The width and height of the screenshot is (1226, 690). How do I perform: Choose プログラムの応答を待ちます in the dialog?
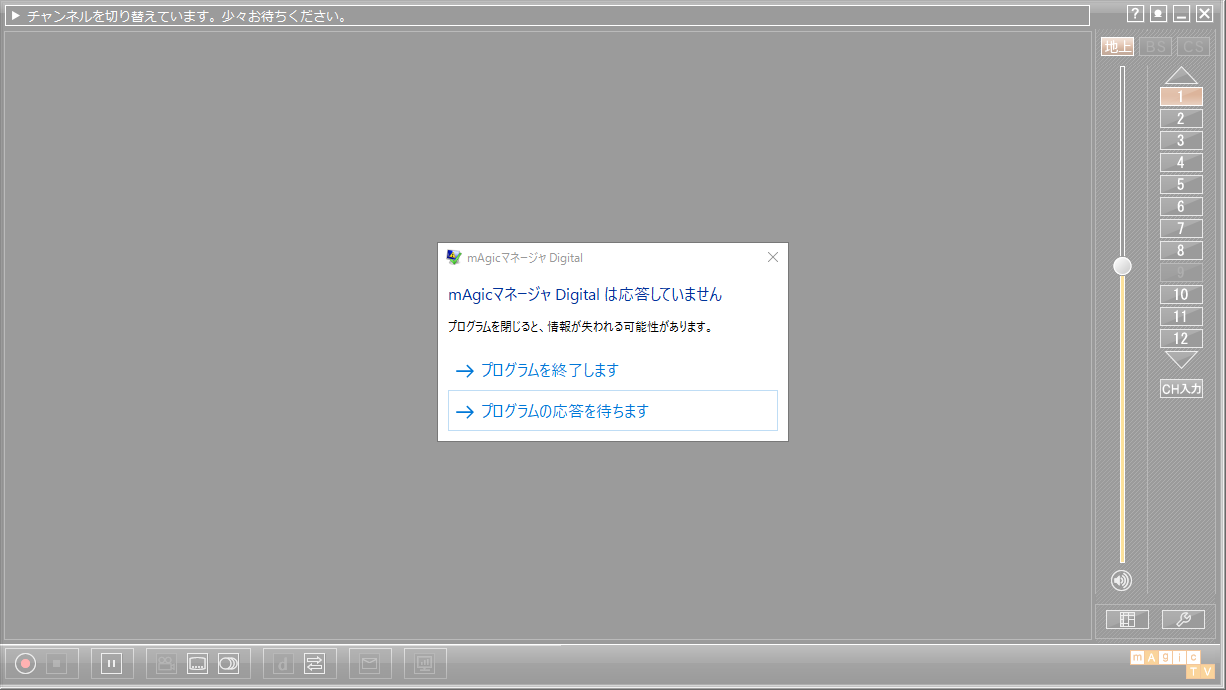(x=612, y=411)
